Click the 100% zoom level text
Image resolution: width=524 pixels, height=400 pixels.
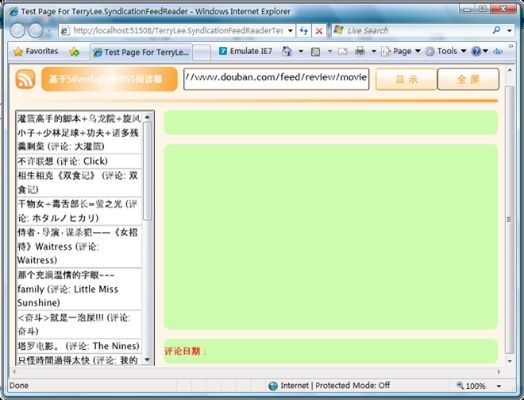point(476,386)
